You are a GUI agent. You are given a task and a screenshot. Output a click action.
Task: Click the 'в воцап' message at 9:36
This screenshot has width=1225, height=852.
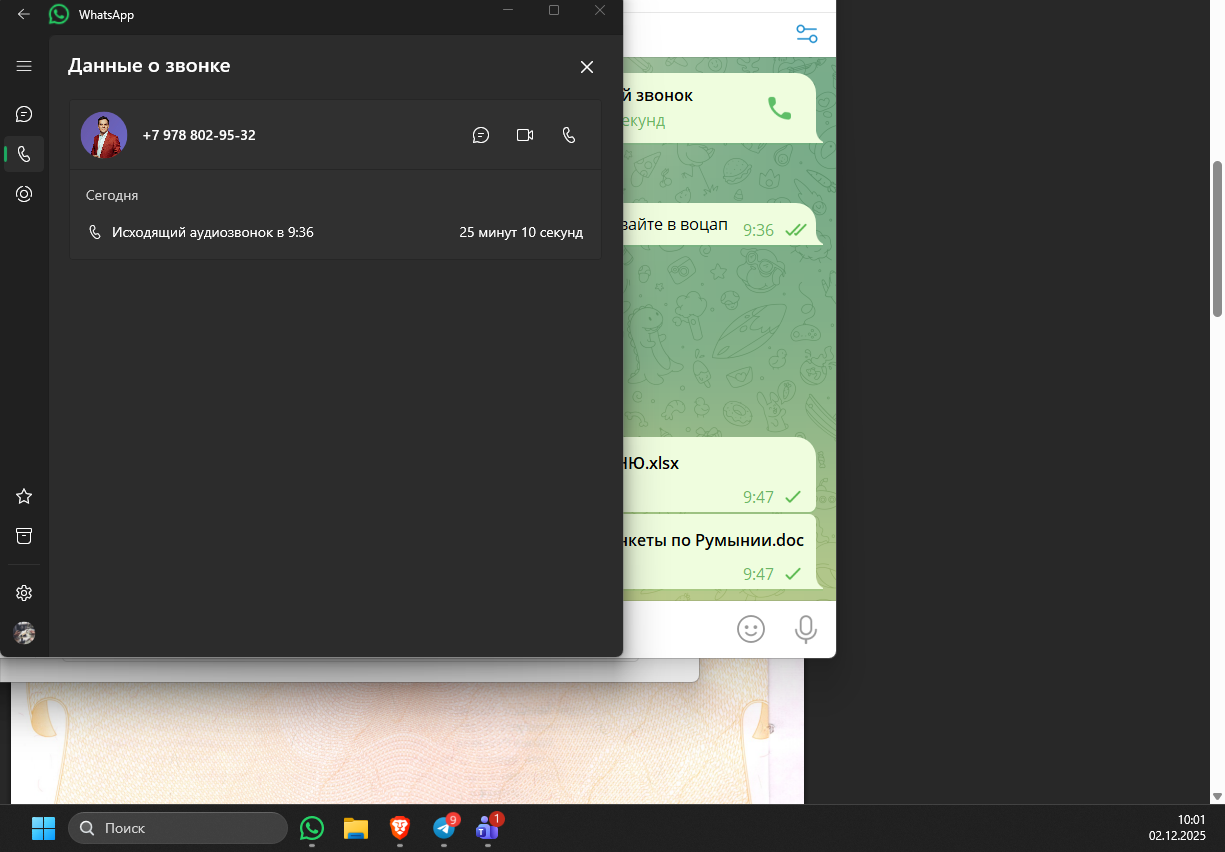[720, 224]
